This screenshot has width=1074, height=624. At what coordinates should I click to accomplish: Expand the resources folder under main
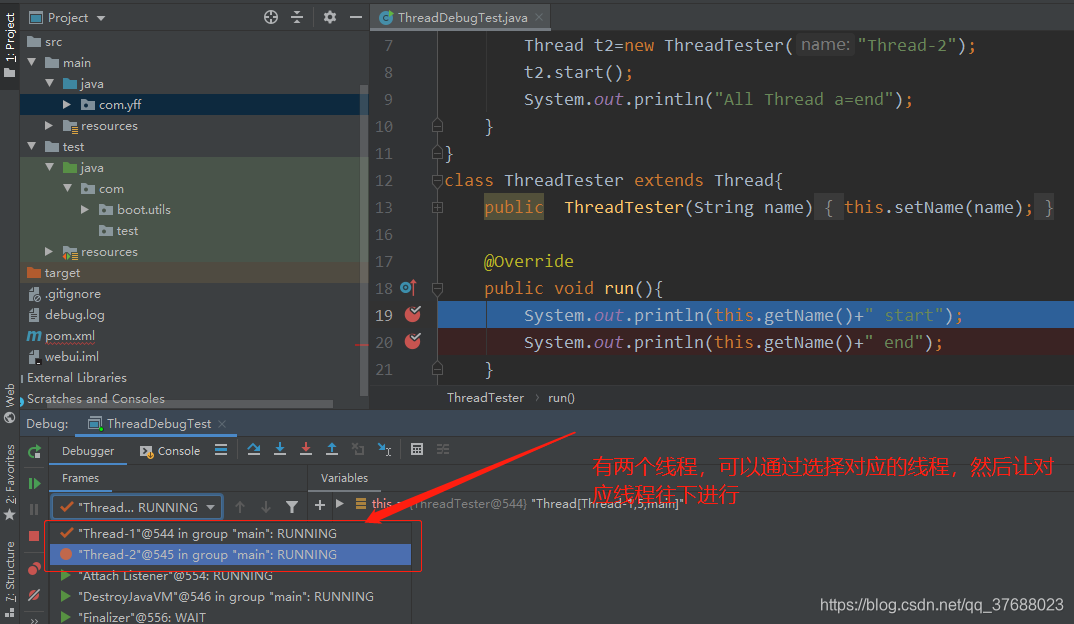pyautogui.click(x=49, y=125)
